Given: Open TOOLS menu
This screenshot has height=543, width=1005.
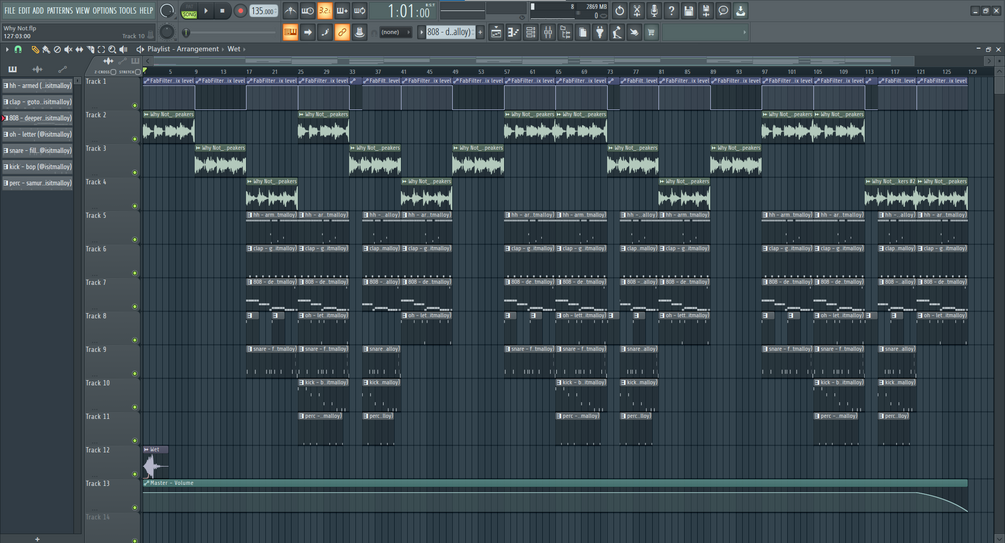Looking at the screenshot, I should point(128,10).
